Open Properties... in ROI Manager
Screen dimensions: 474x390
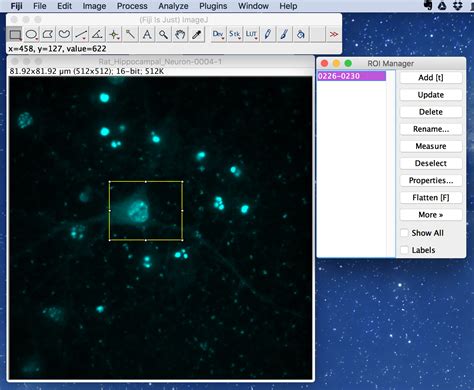(431, 180)
